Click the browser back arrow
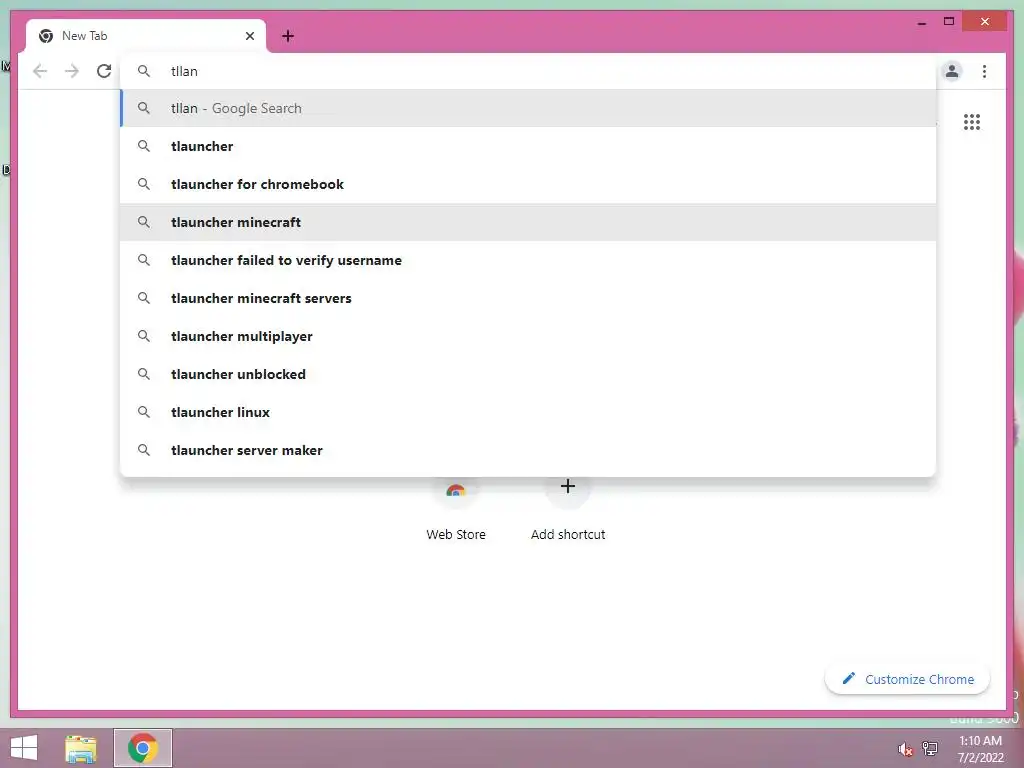The width and height of the screenshot is (1024, 768). (x=40, y=71)
